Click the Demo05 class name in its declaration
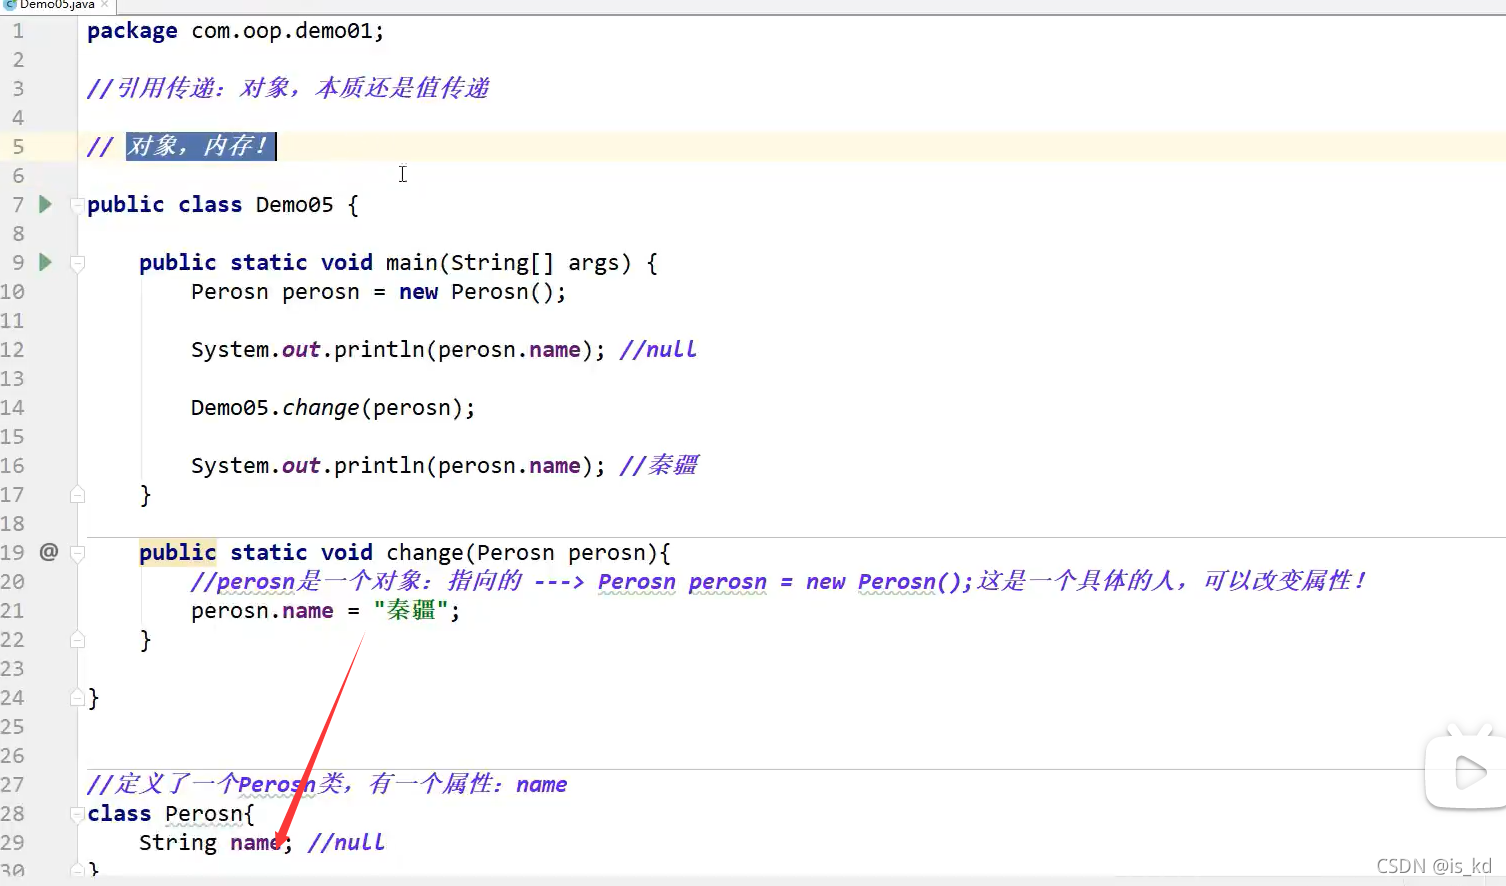The image size is (1506, 886). [294, 204]
